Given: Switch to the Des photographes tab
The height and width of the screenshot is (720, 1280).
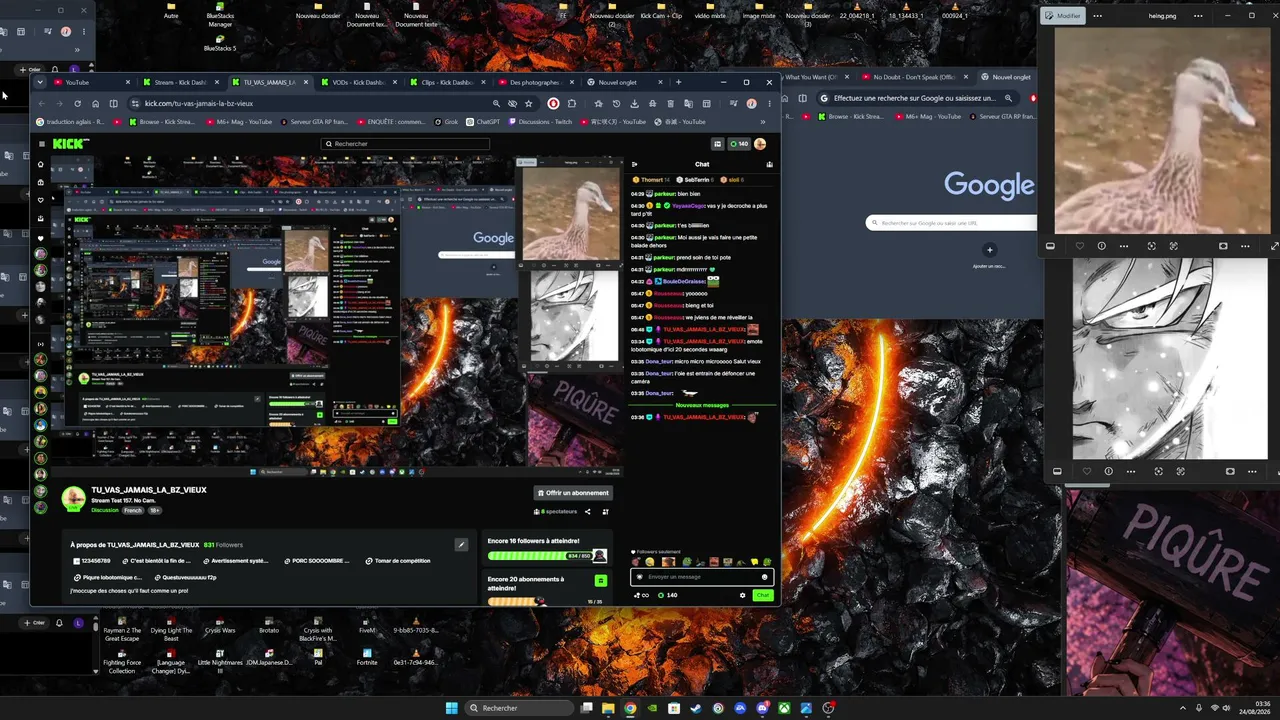Looking at the screenshot, I should pos(535,82).
